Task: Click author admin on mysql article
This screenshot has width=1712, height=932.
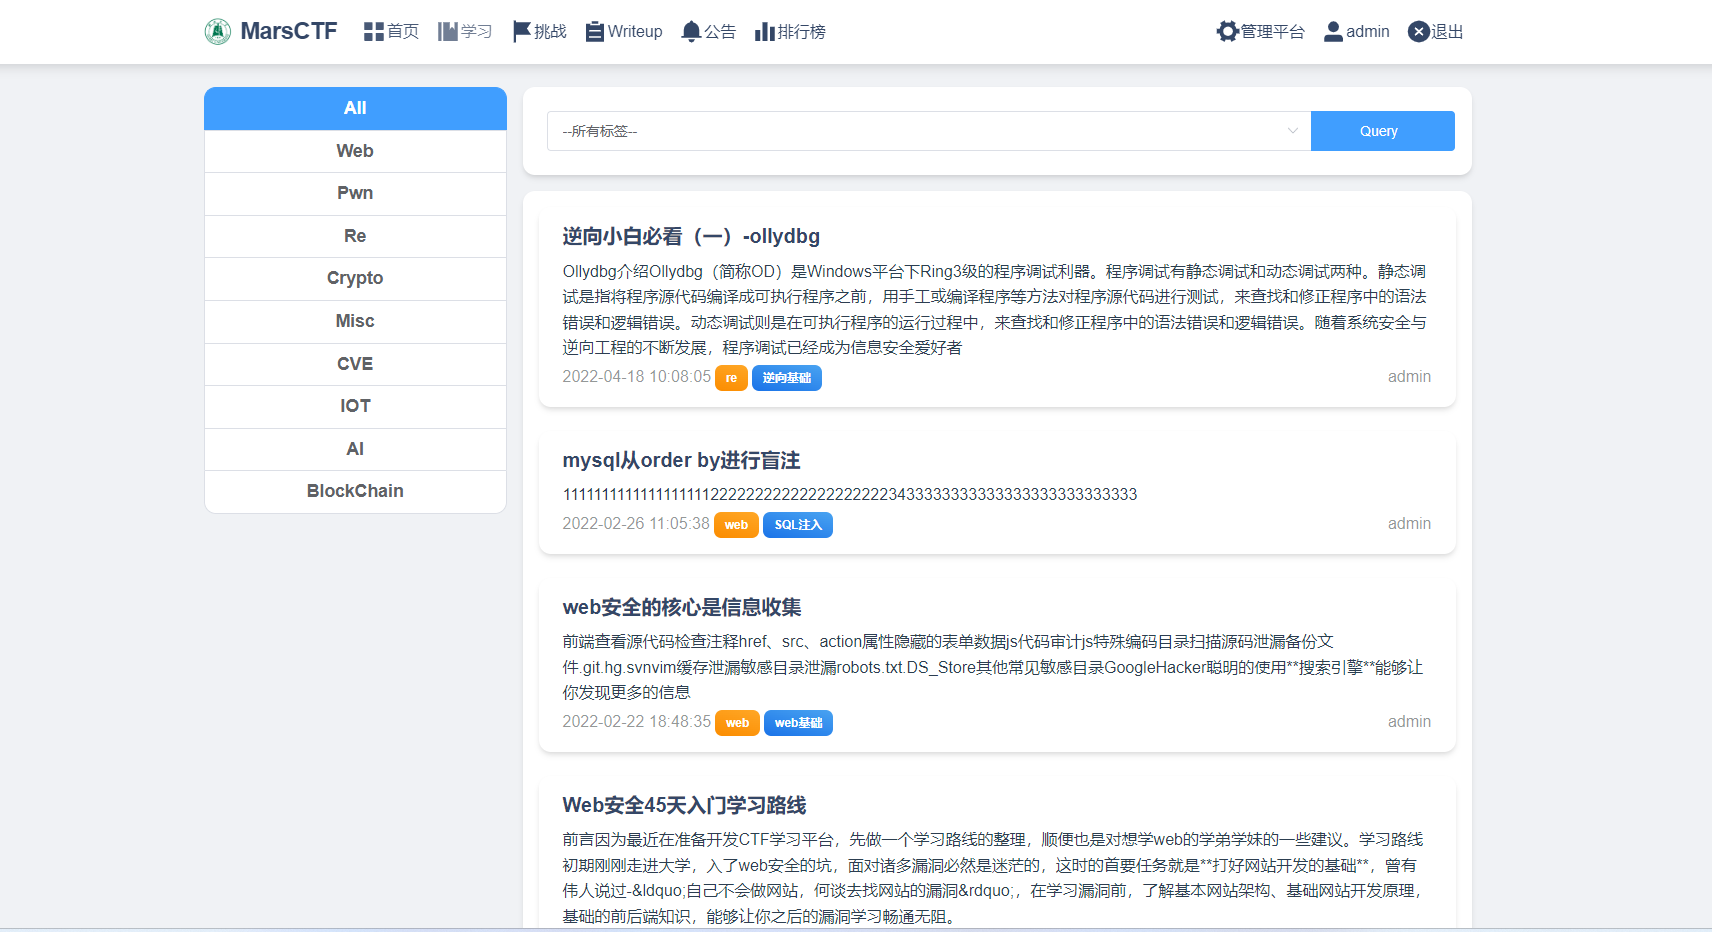Action: coord(1409,524)
